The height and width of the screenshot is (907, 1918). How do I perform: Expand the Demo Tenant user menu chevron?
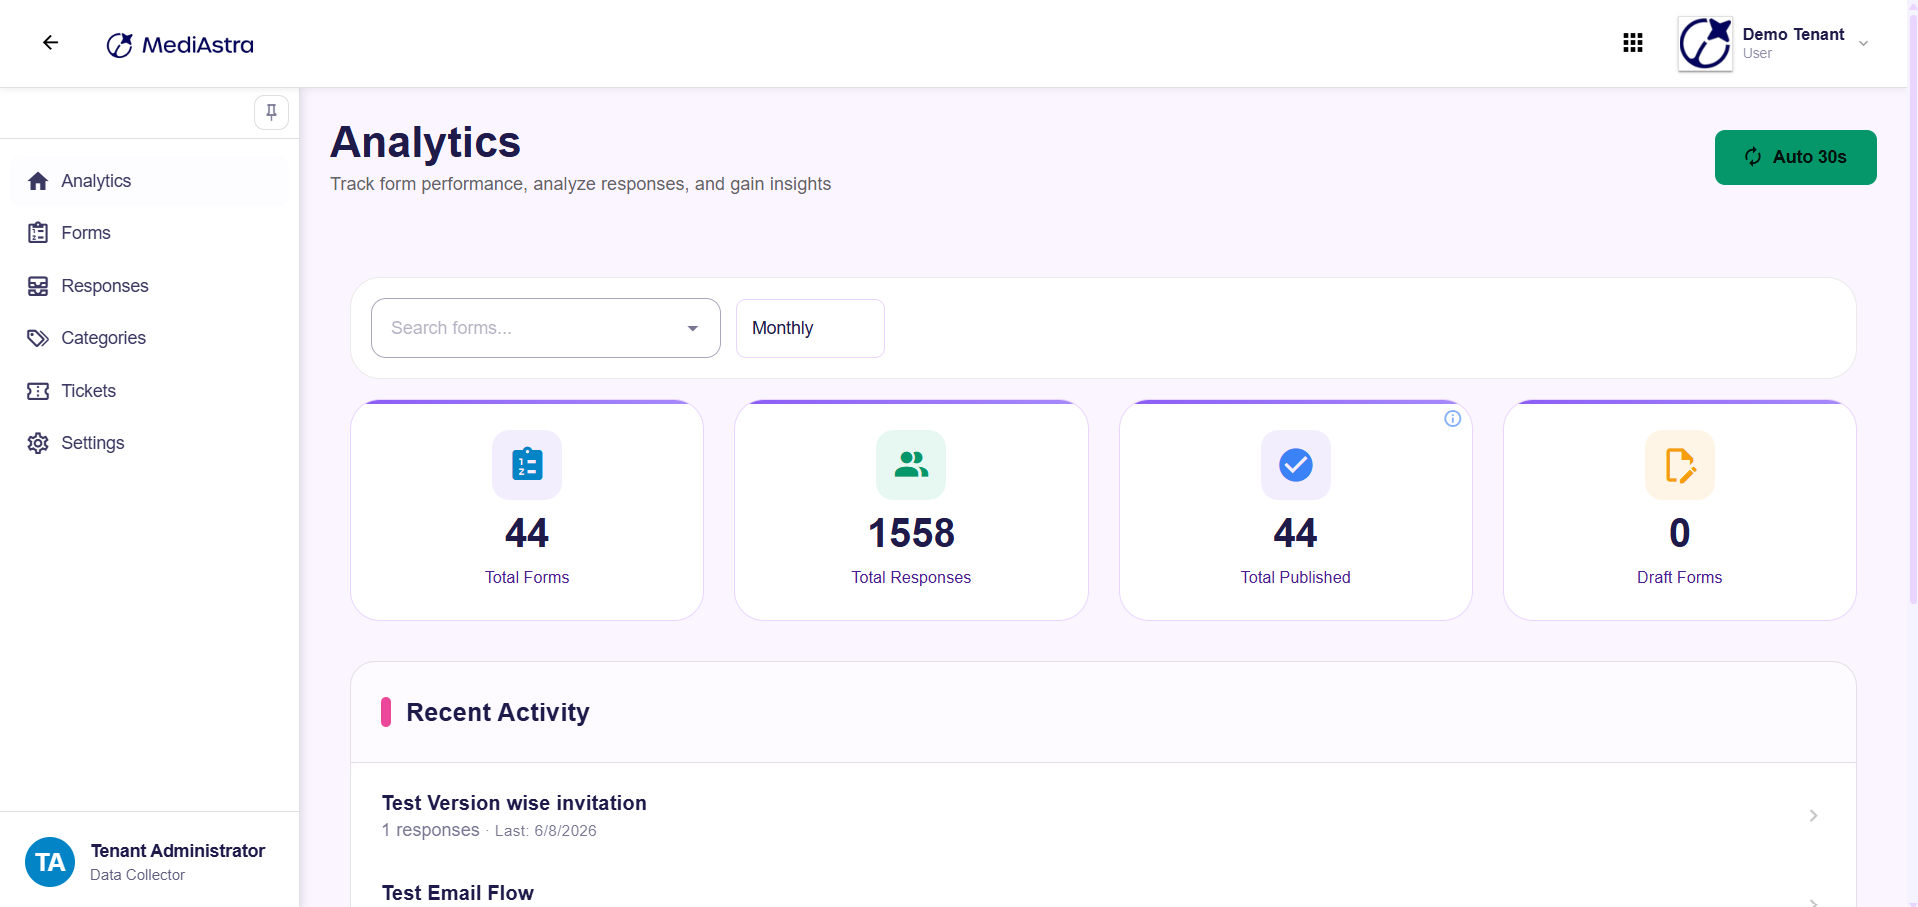click(1863, 44)
